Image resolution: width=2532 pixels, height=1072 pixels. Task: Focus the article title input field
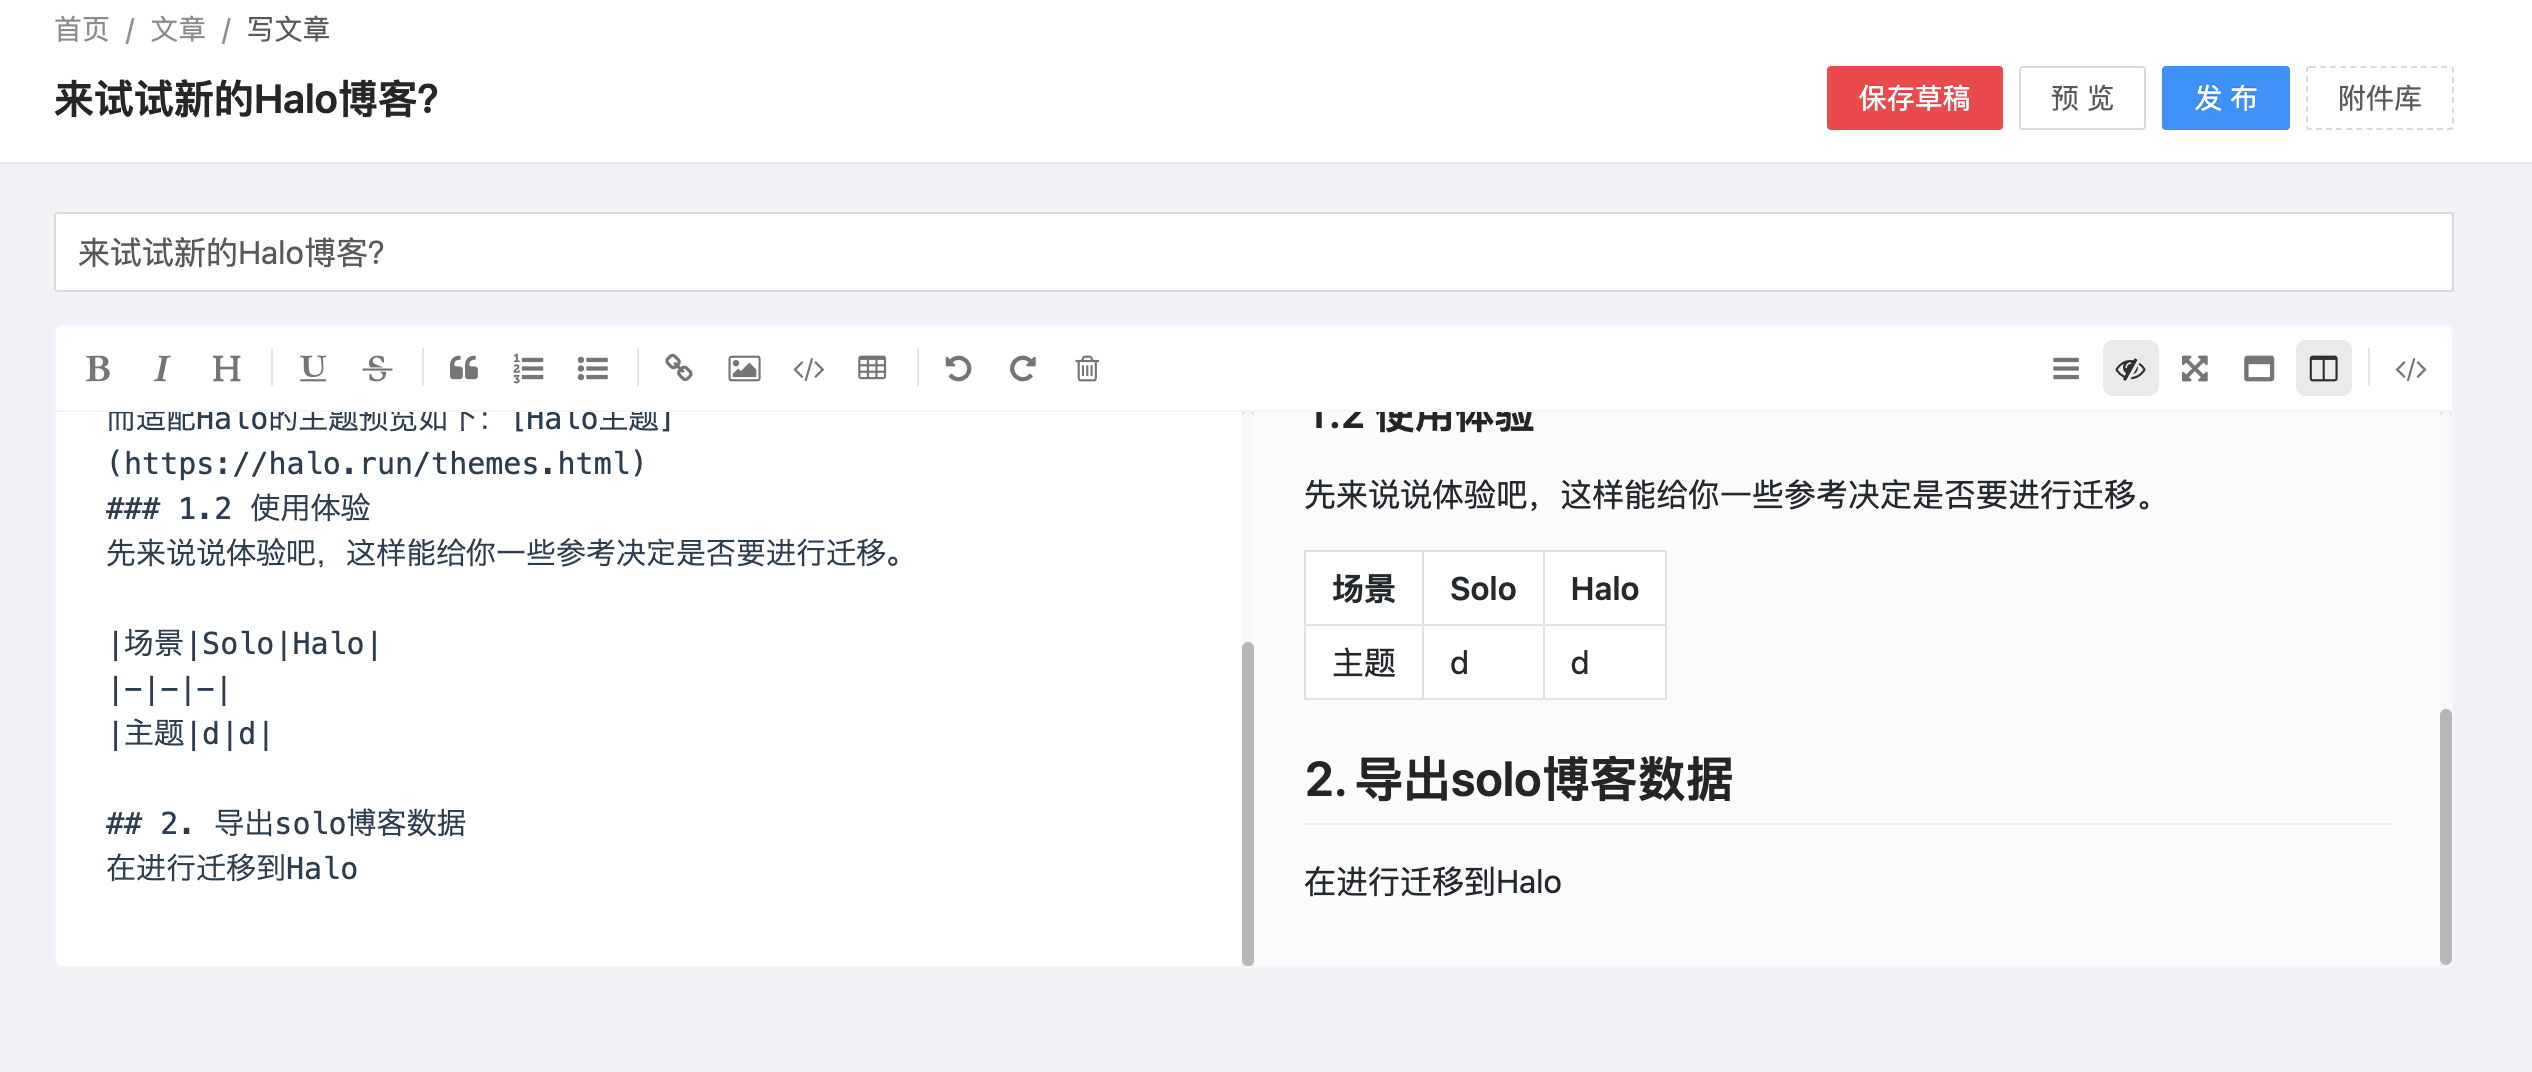pyautogui.click(x=1254, y=252)
